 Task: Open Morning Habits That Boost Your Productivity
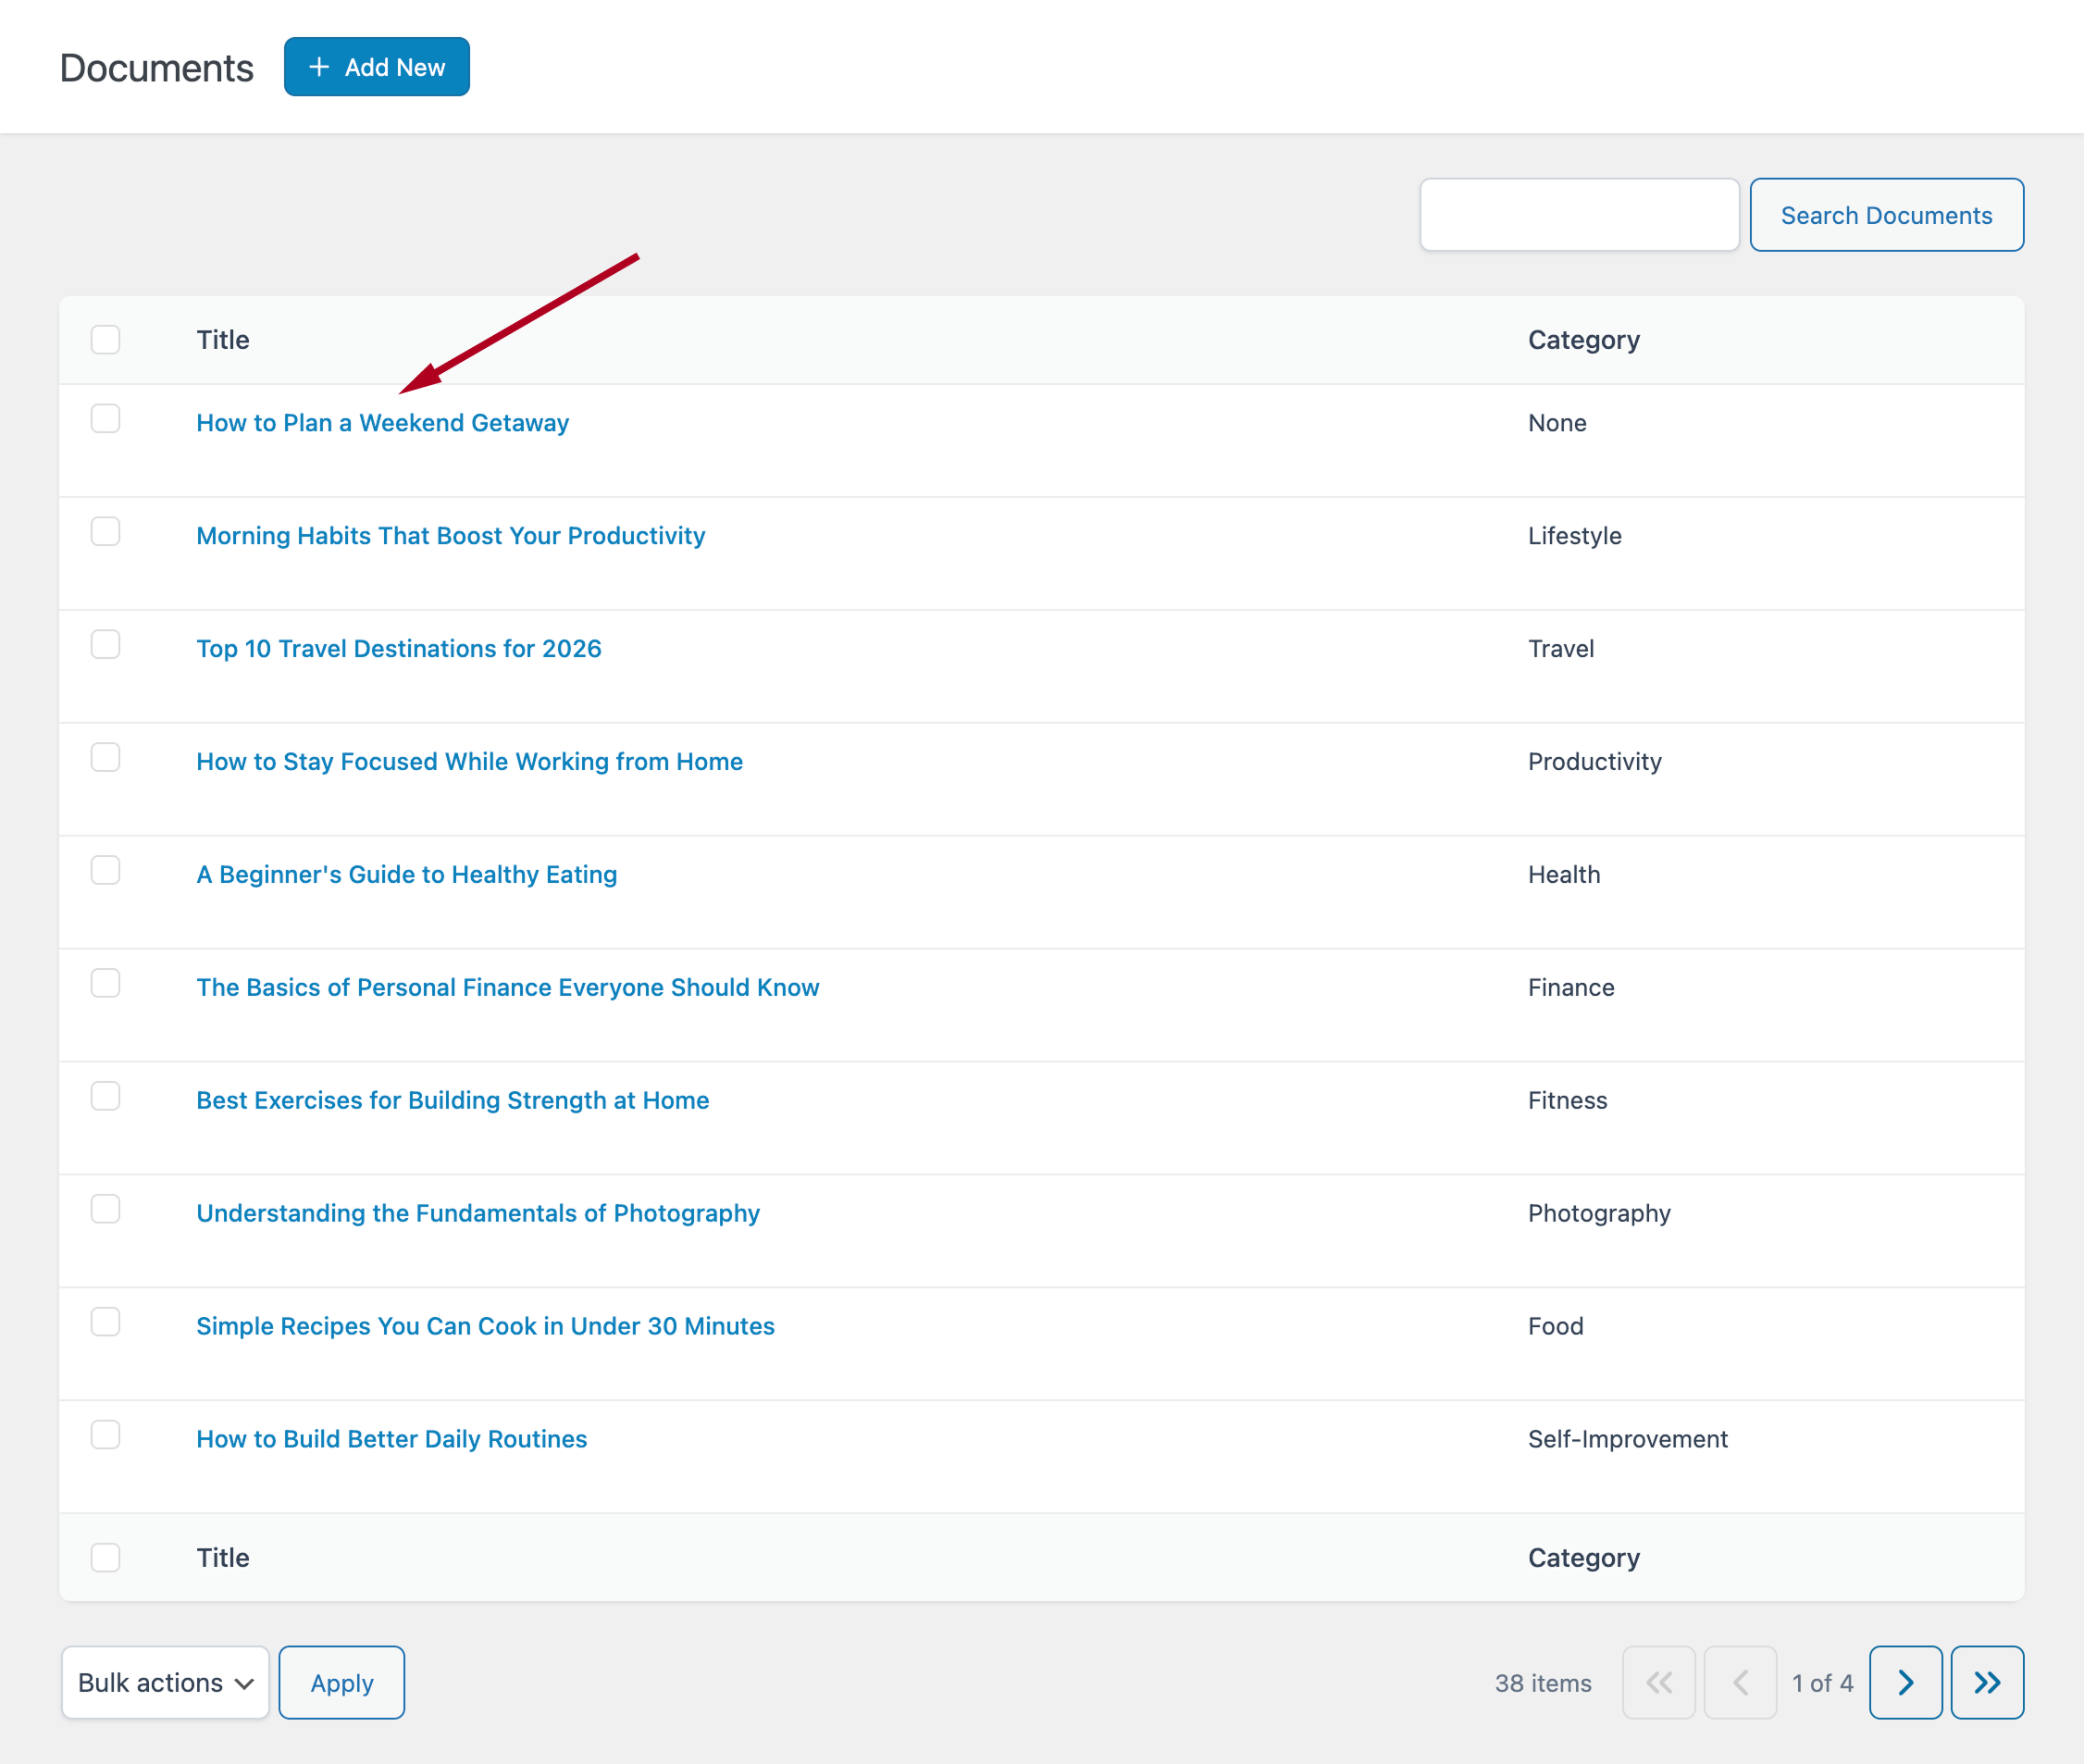(449, 536)
